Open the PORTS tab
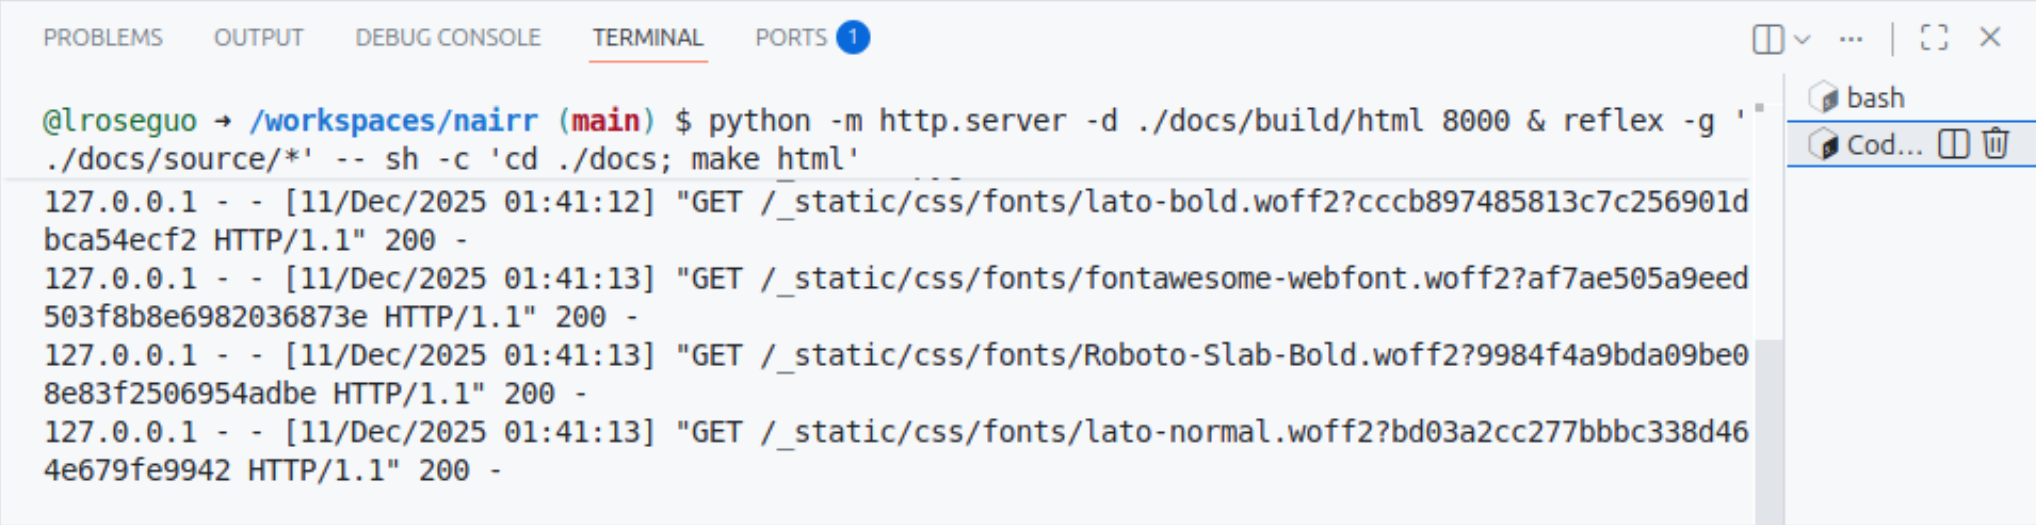2036x525 pixels. pyautogui.click(x=812, y=38)
